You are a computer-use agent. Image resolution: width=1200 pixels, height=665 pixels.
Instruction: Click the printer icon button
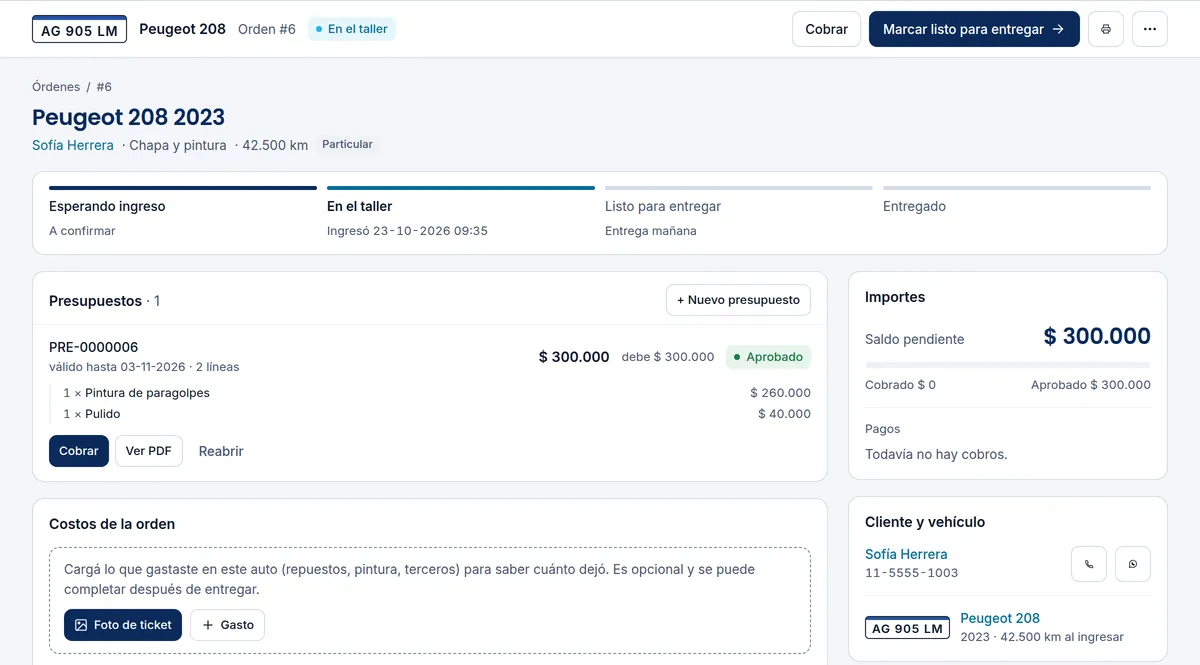1106,29
